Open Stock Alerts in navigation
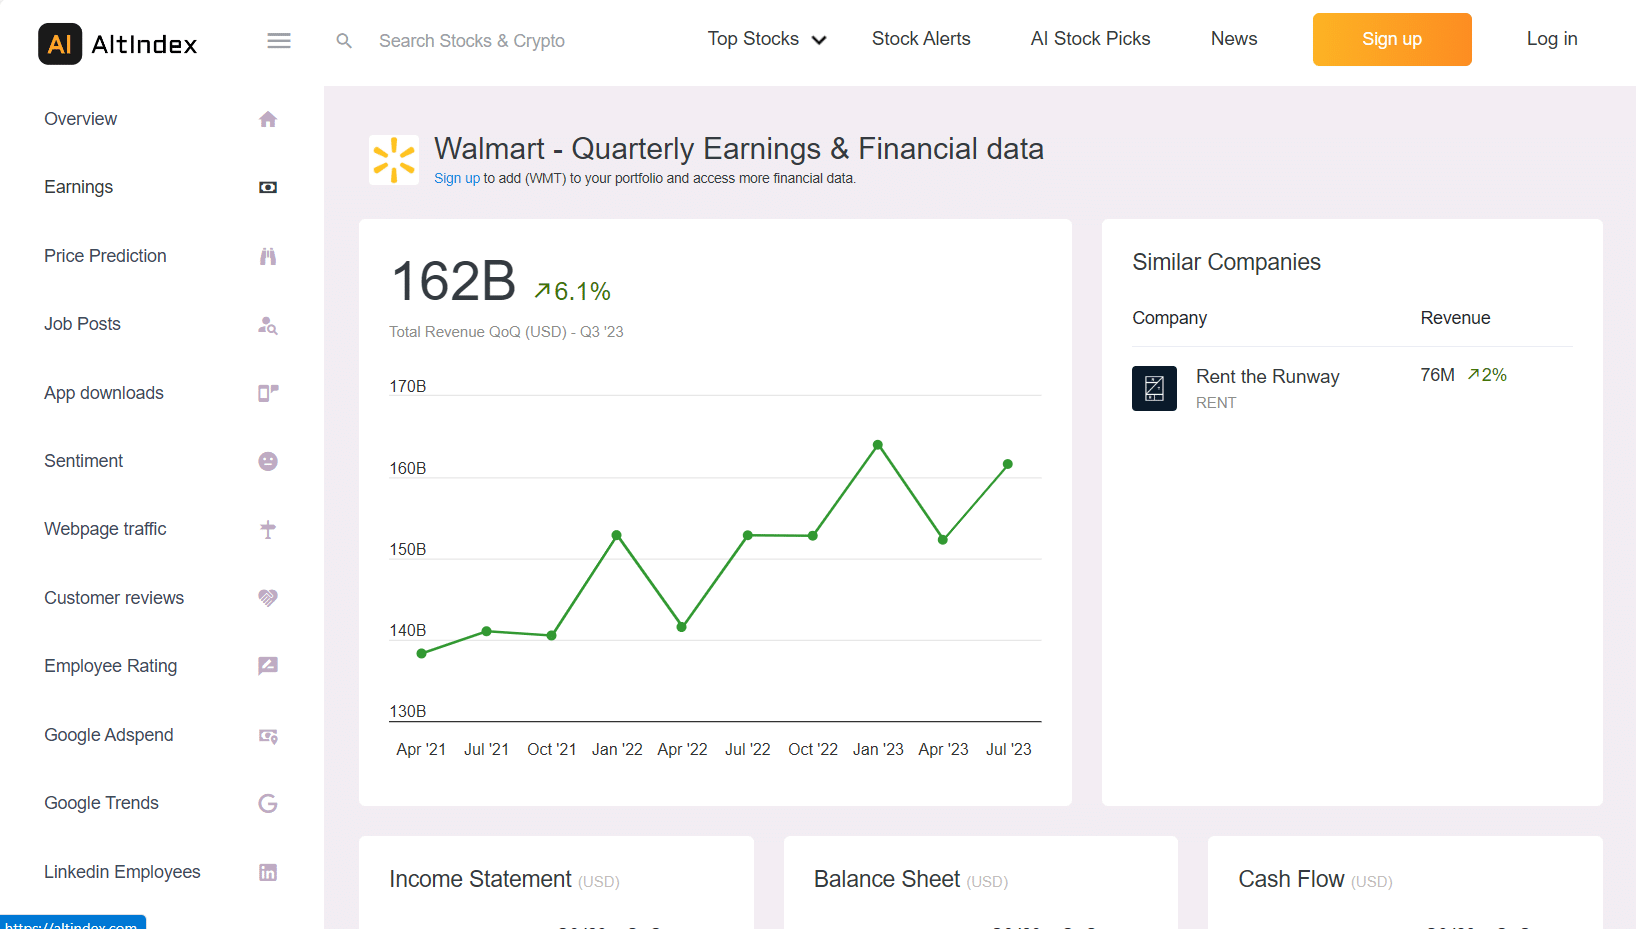 tap(921, 39)
